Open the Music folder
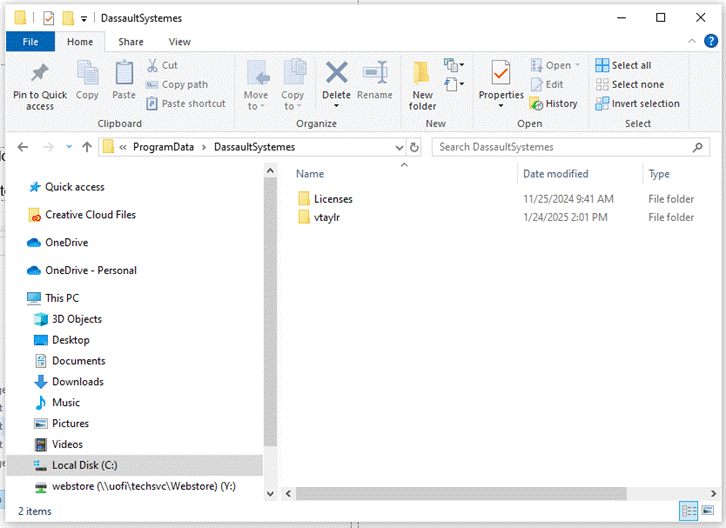This screenshot has width=726, height=528. (x=66, y=402)
